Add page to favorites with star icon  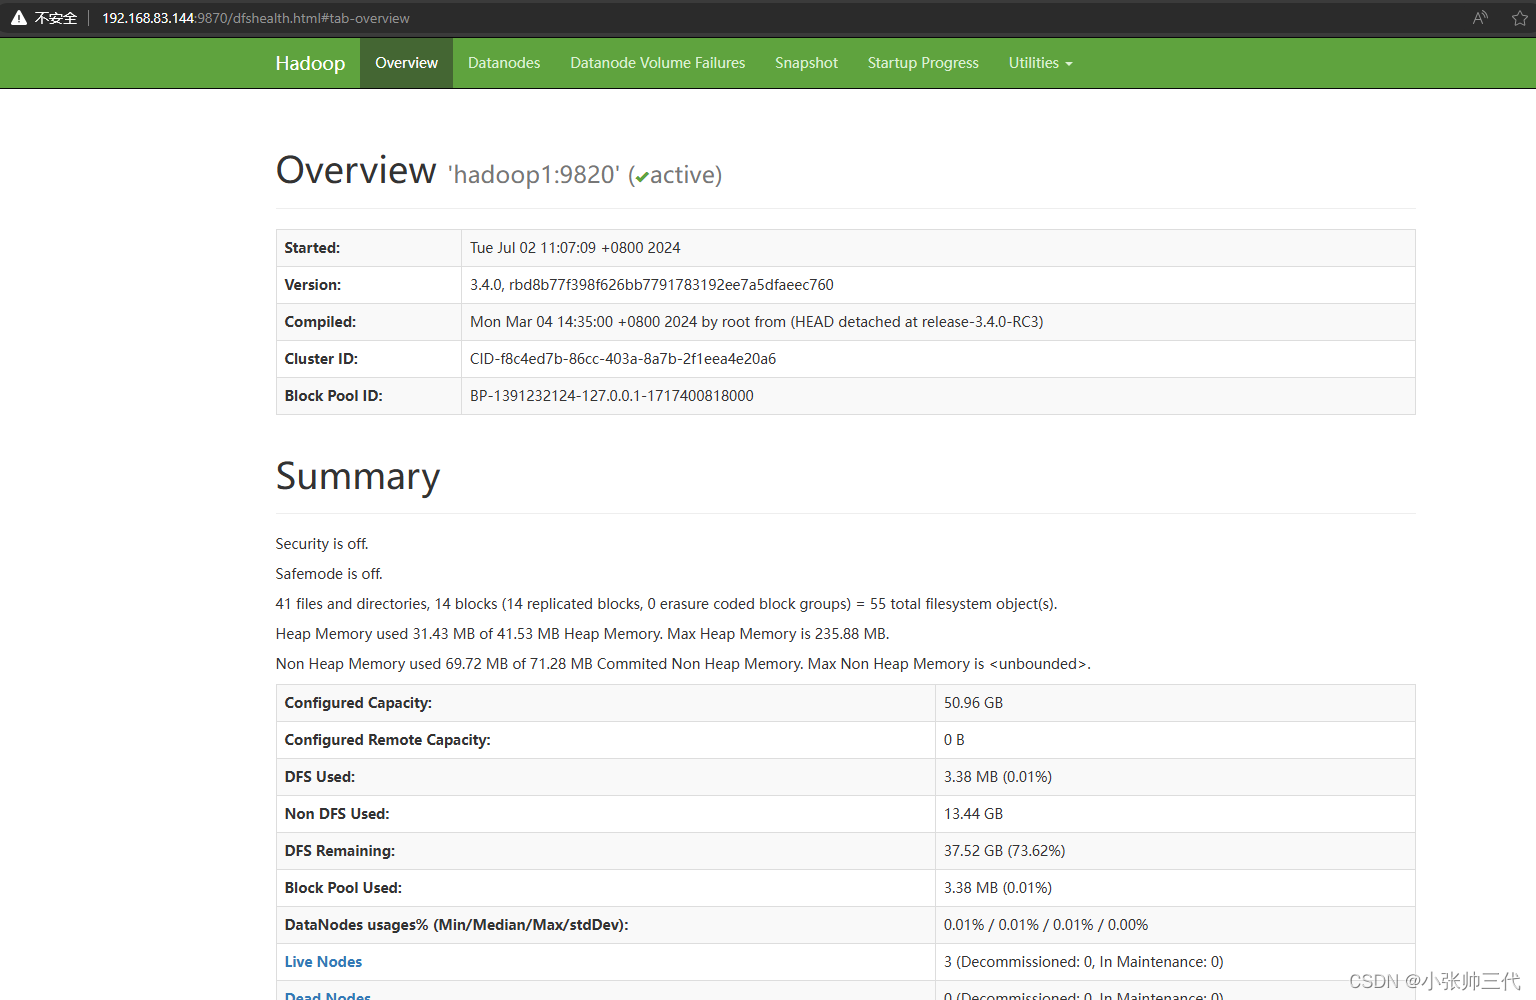(1520, 18)
